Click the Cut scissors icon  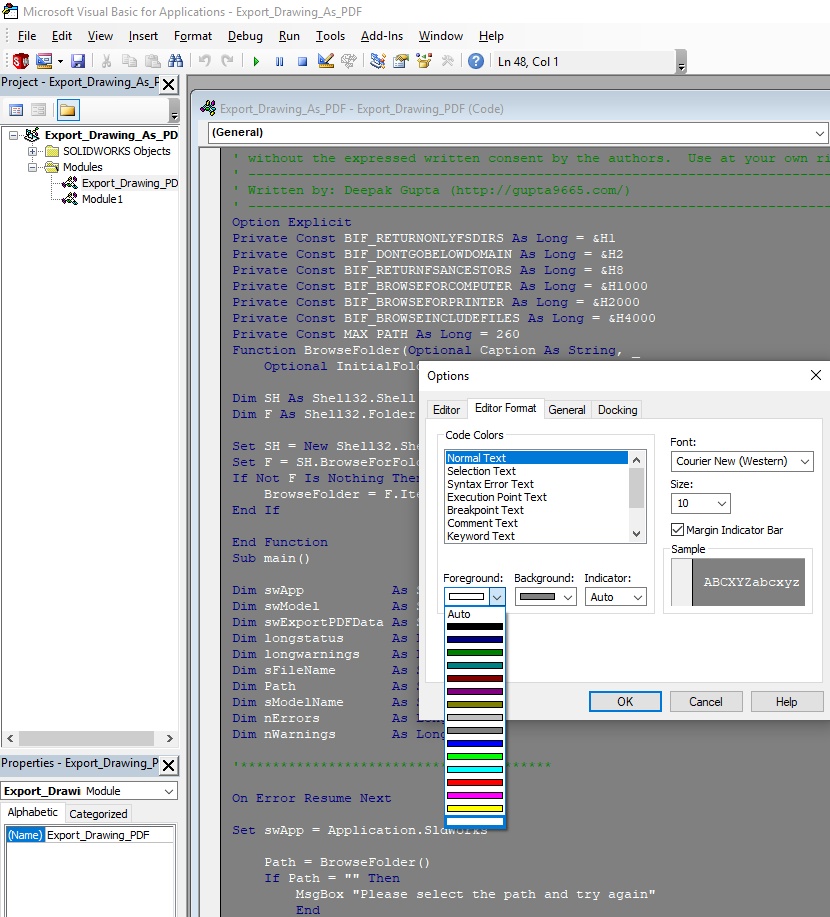click(106, 61)
